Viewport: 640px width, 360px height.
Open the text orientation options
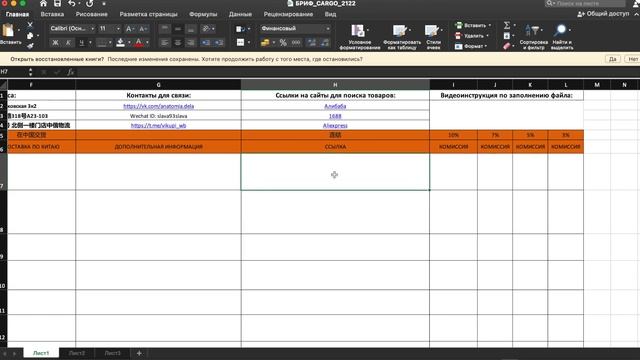(x=208, y=29)
